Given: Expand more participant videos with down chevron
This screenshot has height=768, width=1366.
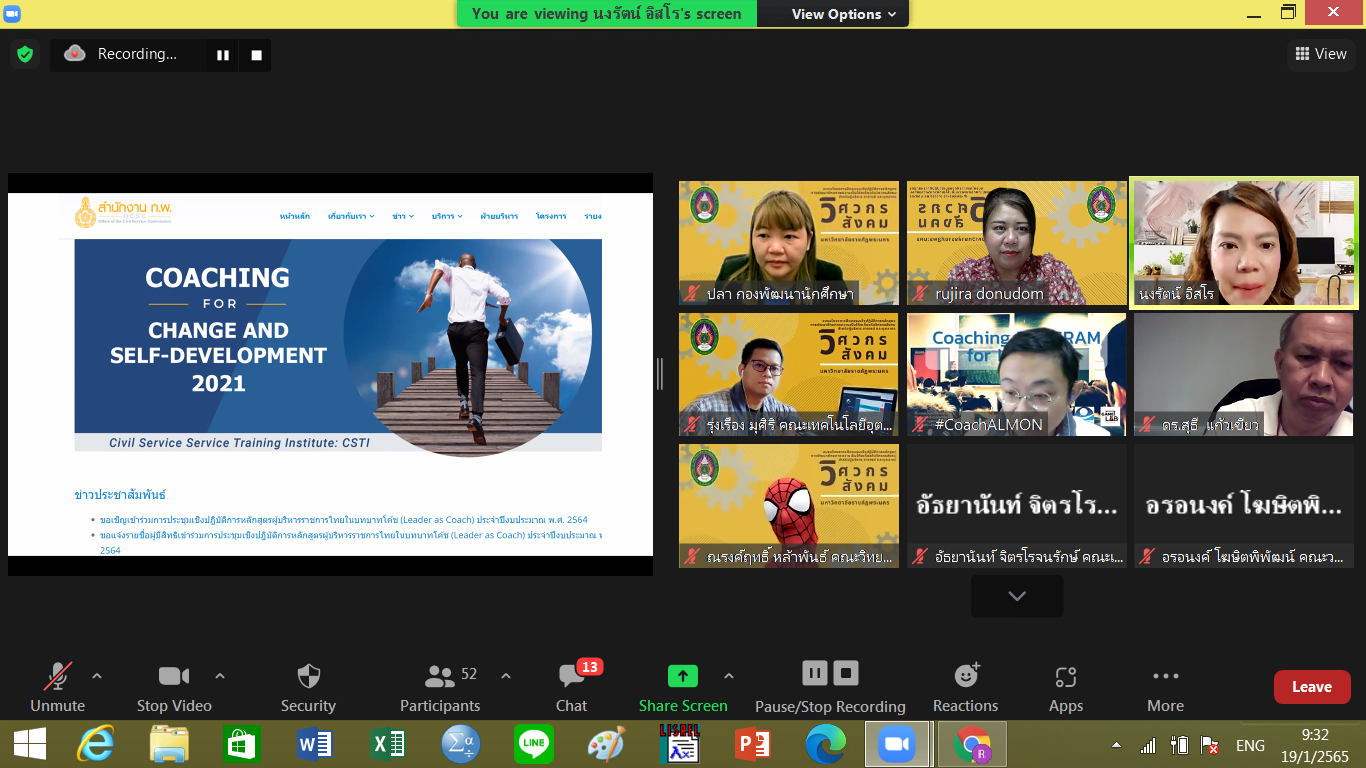Looking at the screenshot, I should pyautogui.click(x=1017, y=596).
